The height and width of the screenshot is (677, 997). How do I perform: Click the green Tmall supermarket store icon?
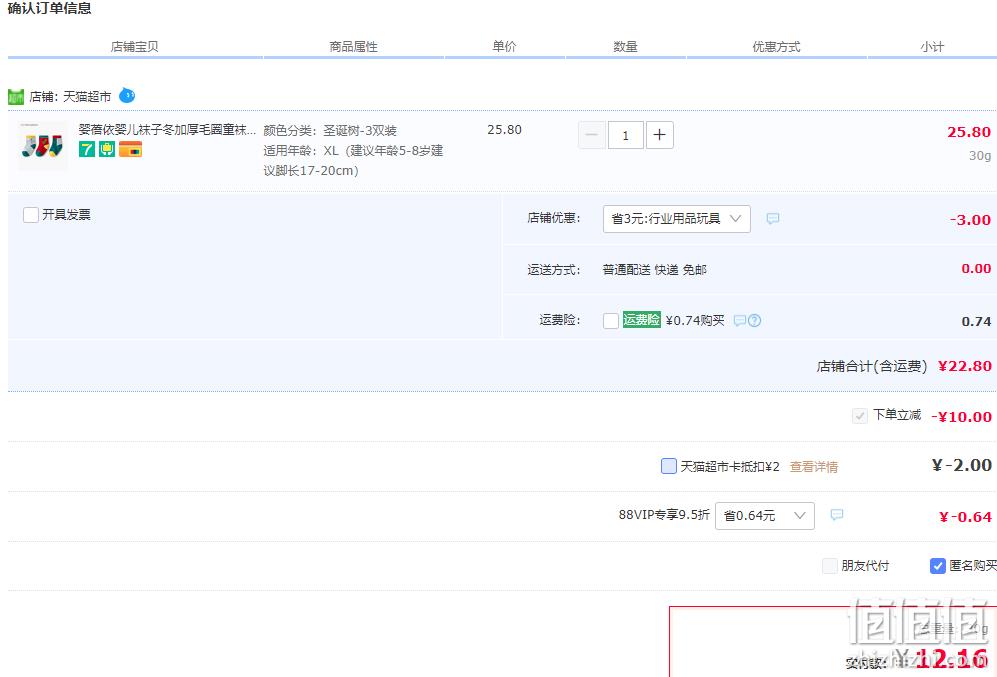16,97
